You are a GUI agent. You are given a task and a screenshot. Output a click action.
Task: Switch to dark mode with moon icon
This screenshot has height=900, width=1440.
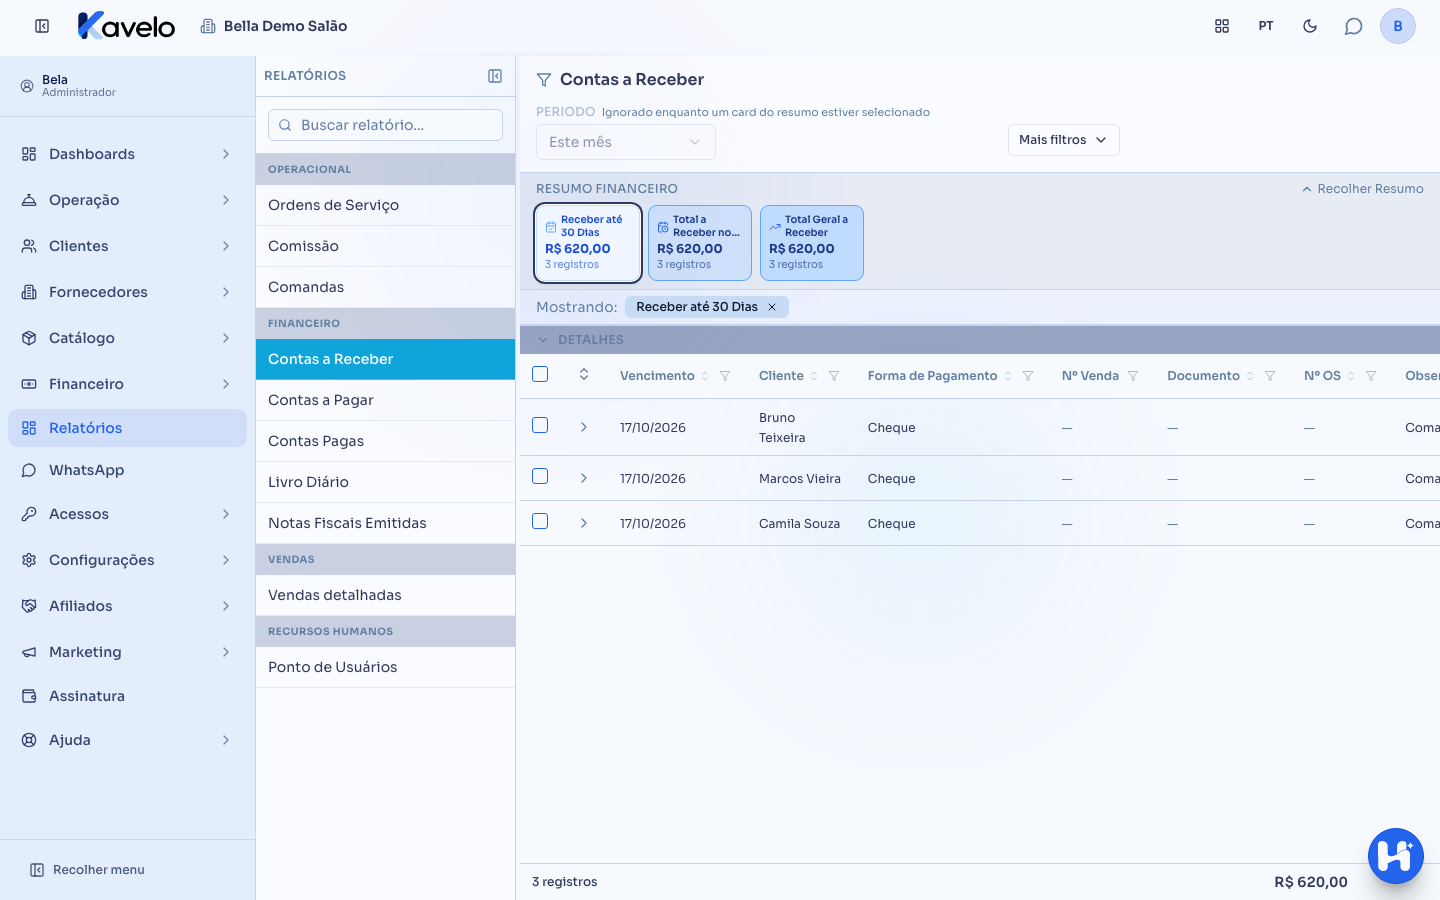pos(1310,26)
